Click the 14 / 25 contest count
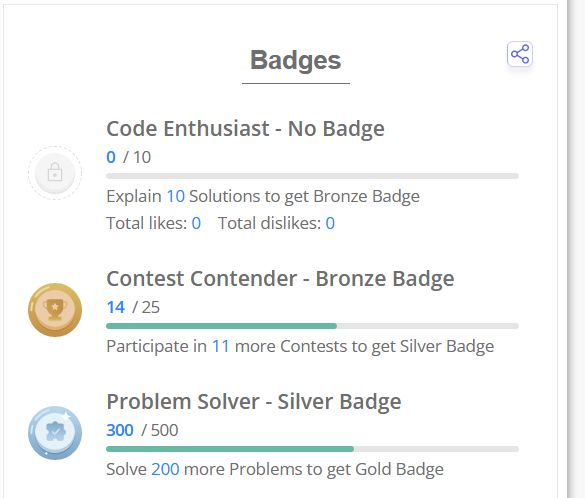 133,307
